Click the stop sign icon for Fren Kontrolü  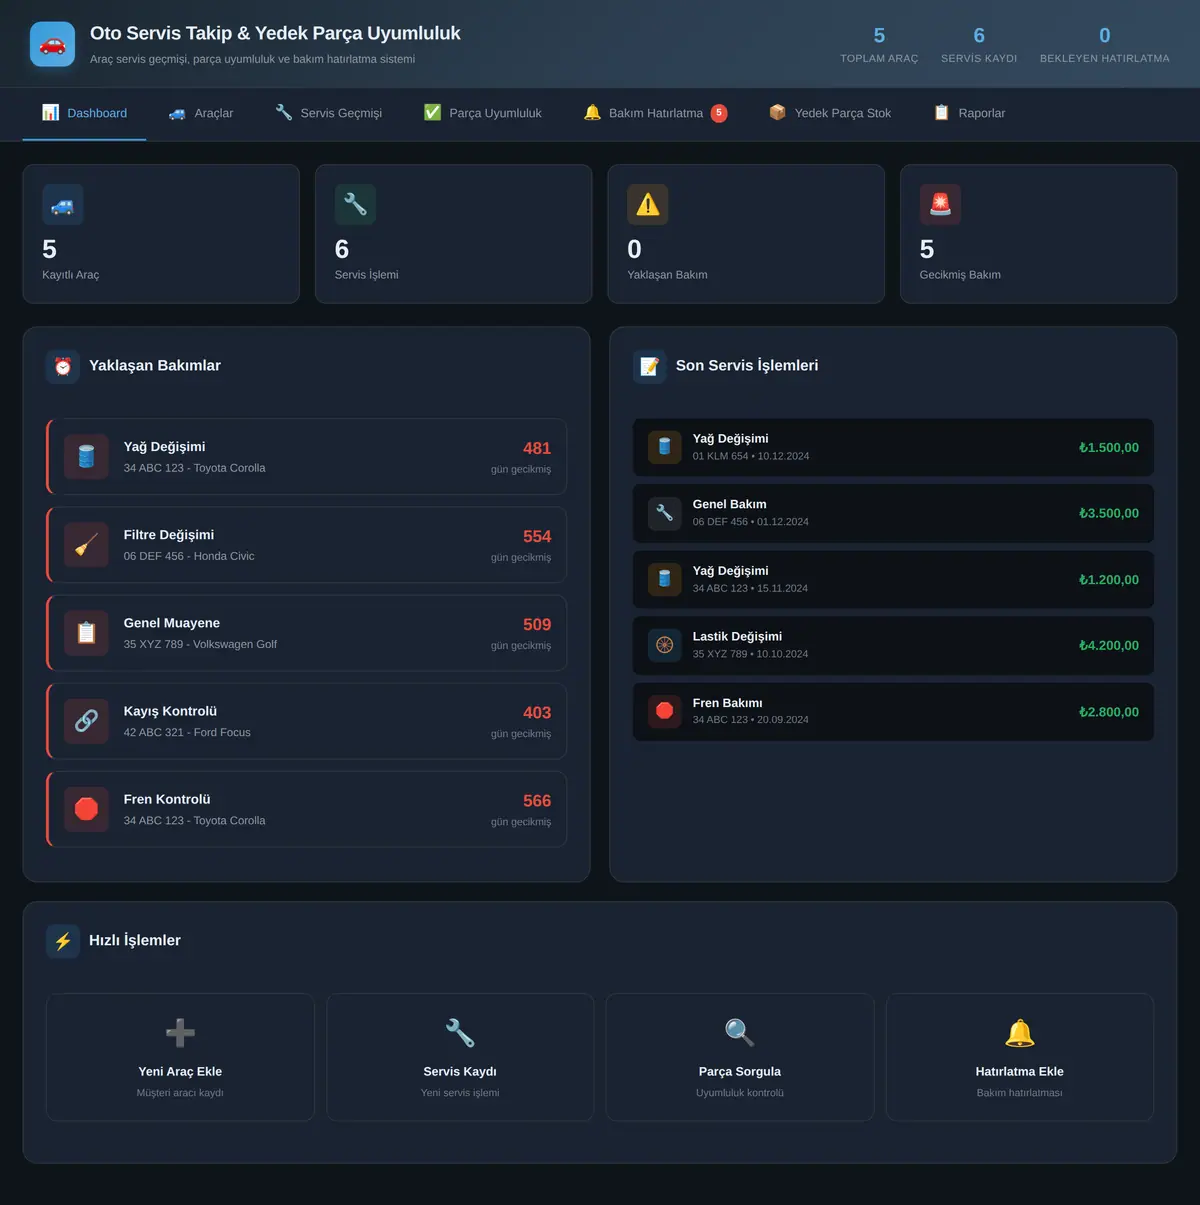(x=87, y=809)
